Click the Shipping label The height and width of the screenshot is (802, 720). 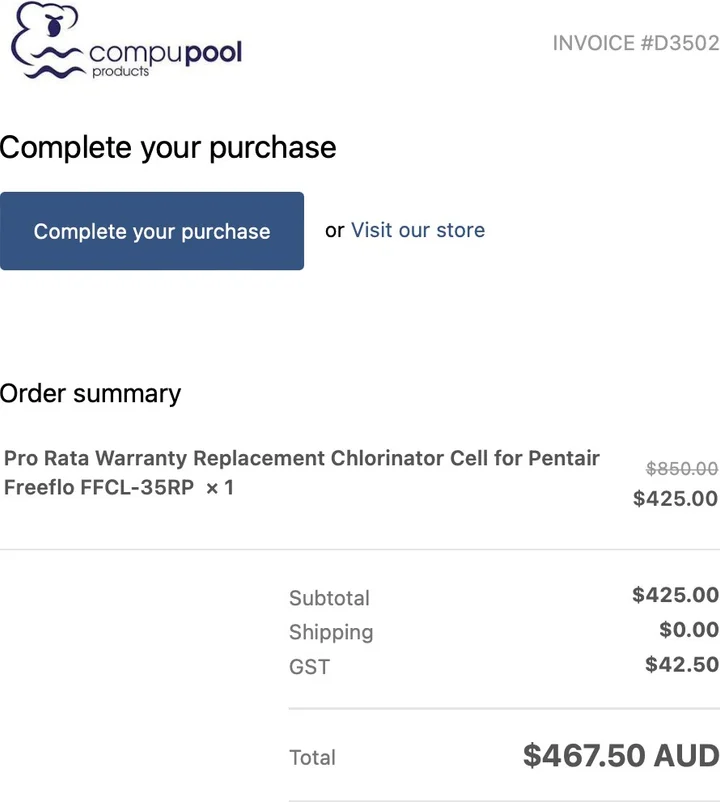click(331, 632)
